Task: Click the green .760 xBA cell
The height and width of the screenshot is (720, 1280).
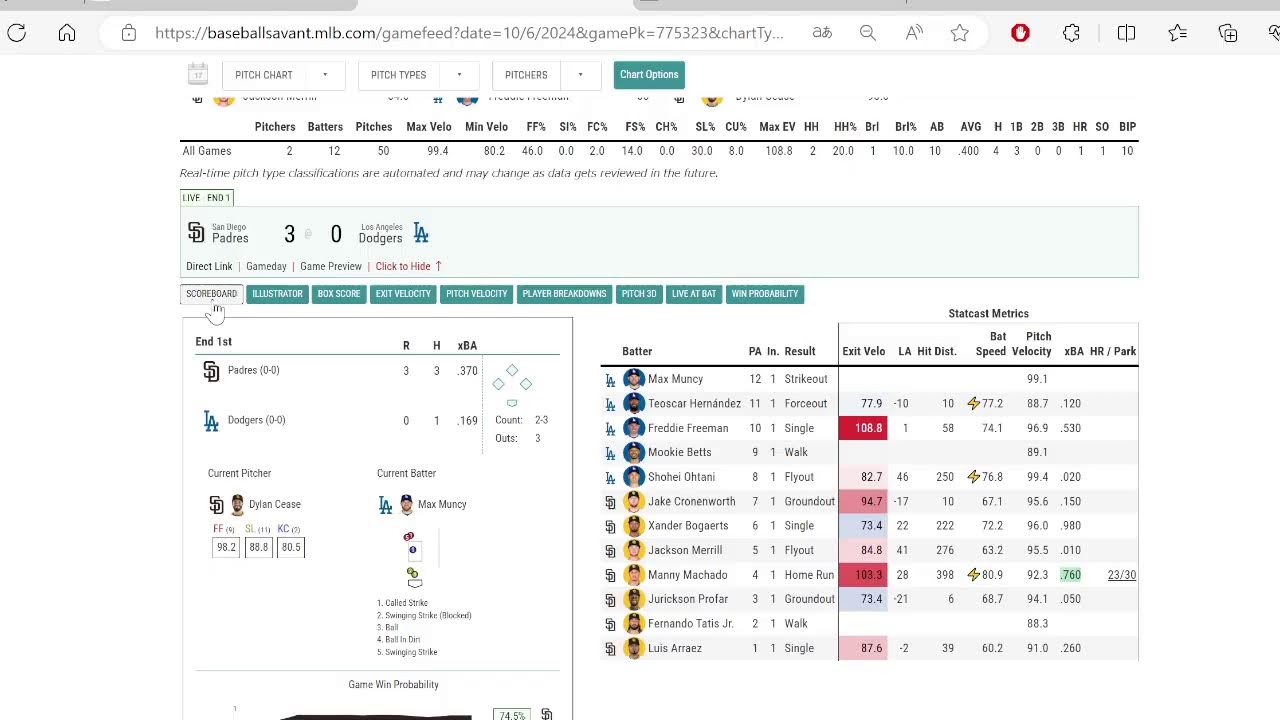Action: click(1071, 575)
